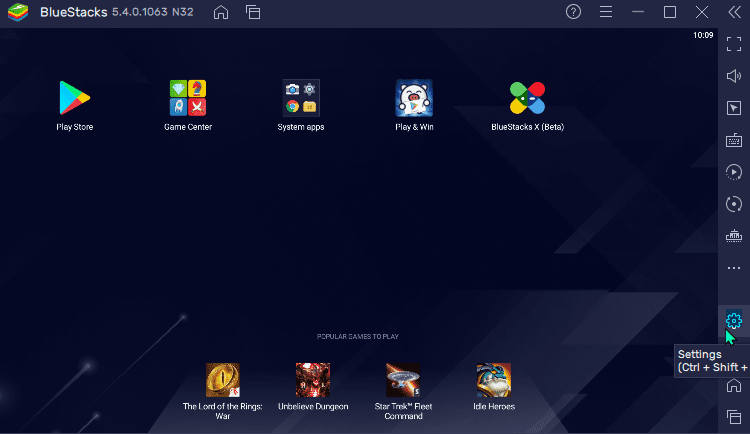Close the BlueStacks window
Viewport: 750px width, 434px height.
click(702, 12)
